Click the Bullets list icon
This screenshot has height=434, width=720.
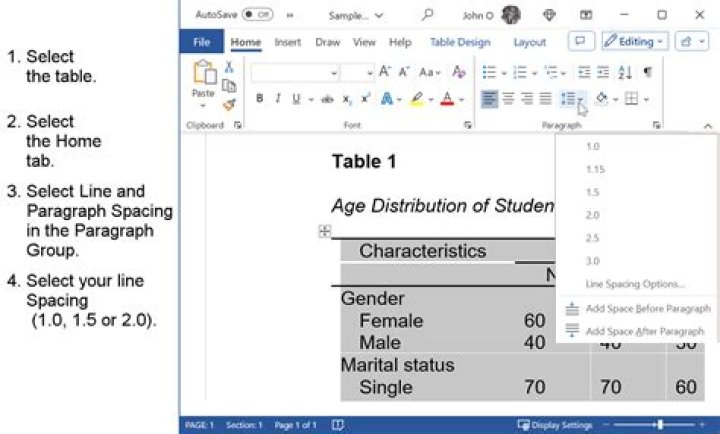[x=489, y=72]
